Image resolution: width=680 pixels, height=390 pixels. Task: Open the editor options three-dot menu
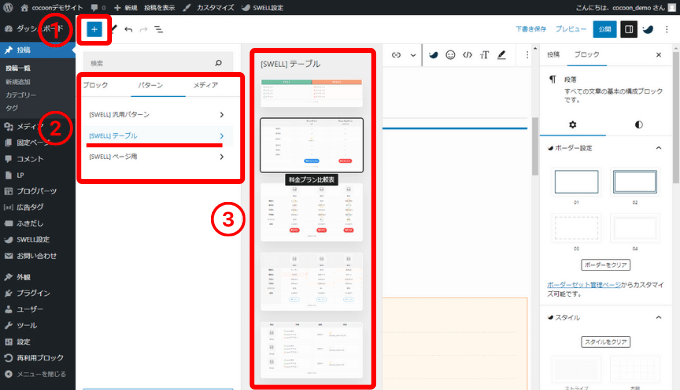667,29
